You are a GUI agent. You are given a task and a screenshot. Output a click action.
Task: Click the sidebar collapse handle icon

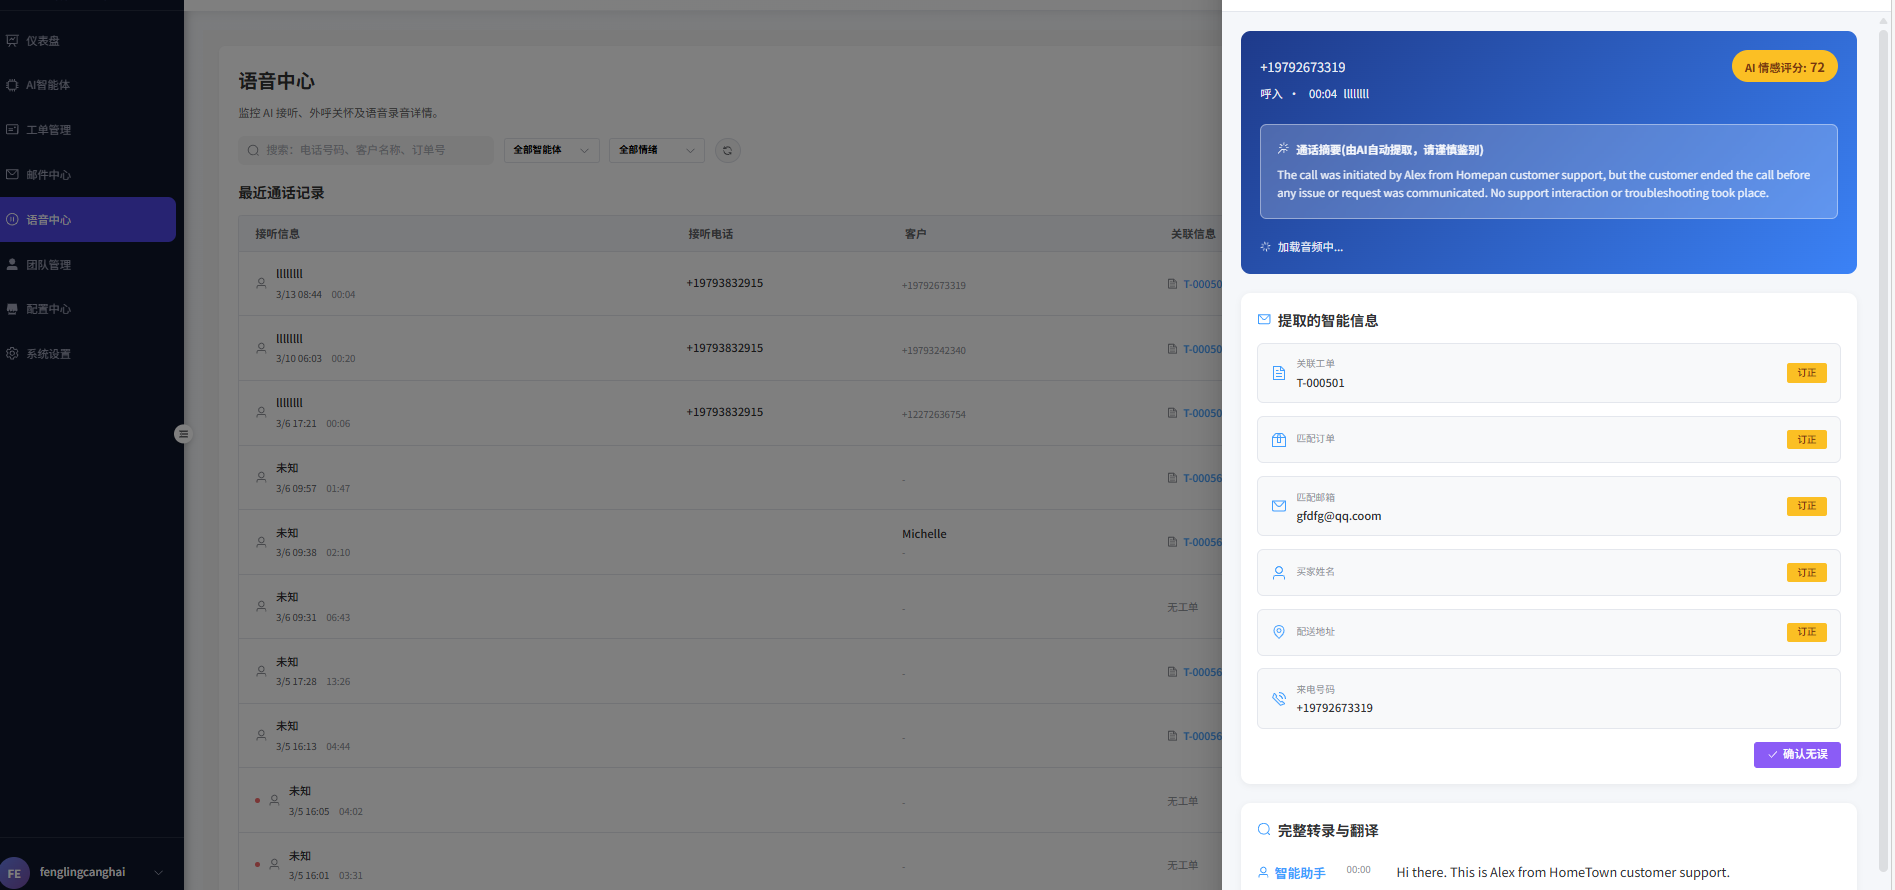182,434
